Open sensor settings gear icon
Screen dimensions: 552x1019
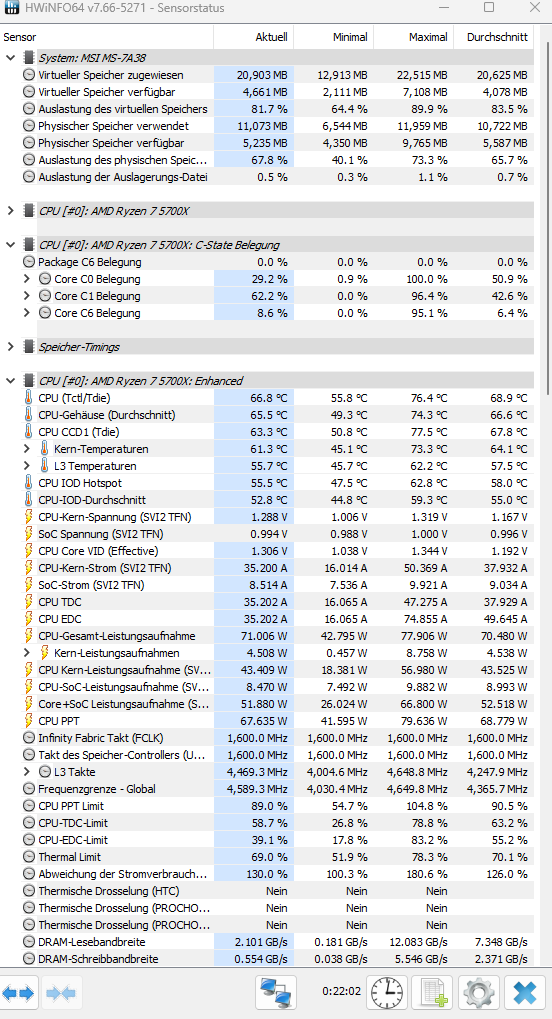pos(479,992)
